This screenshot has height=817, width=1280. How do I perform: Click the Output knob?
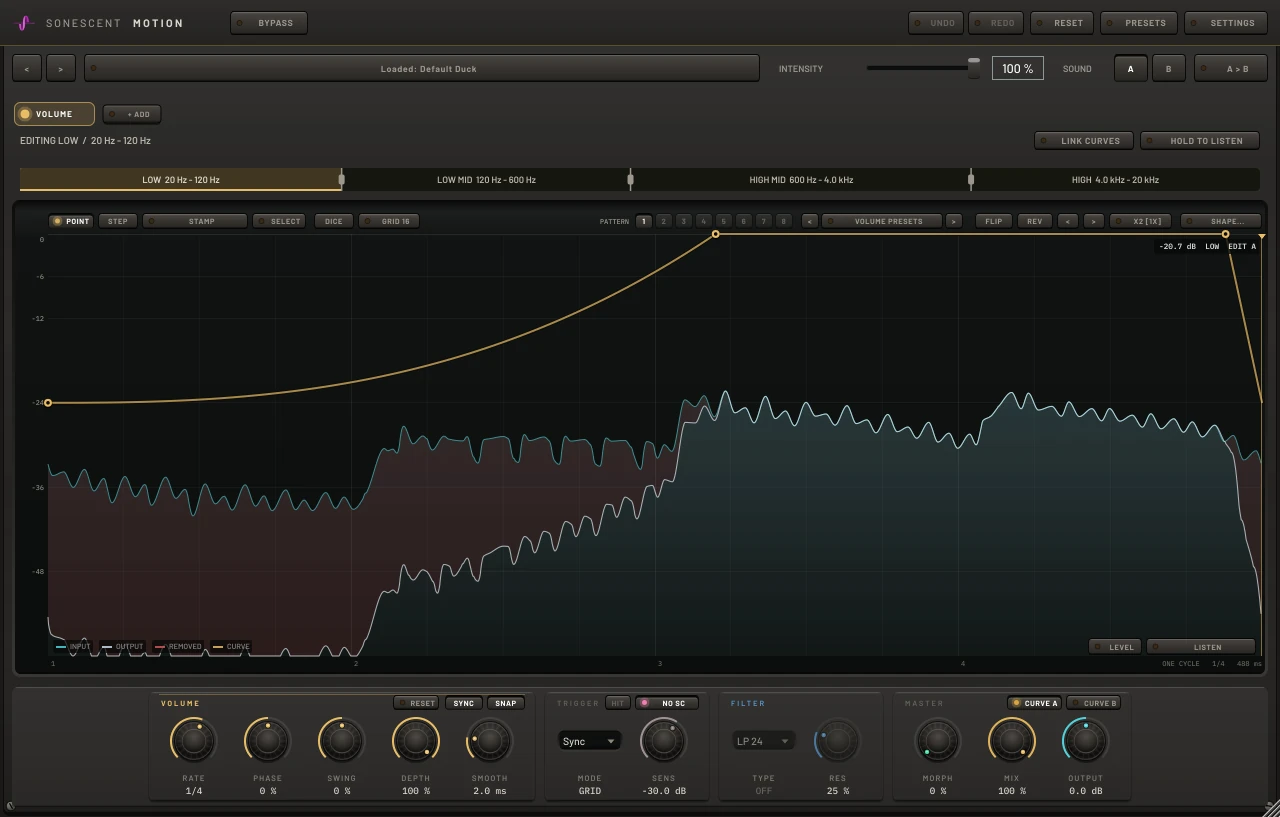click(x=1085, y=741)
